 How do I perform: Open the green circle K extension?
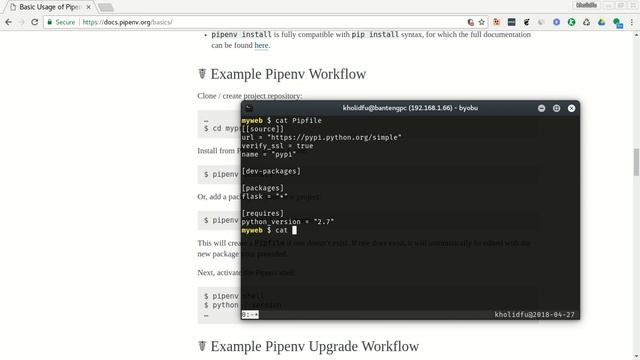point(571,22)
